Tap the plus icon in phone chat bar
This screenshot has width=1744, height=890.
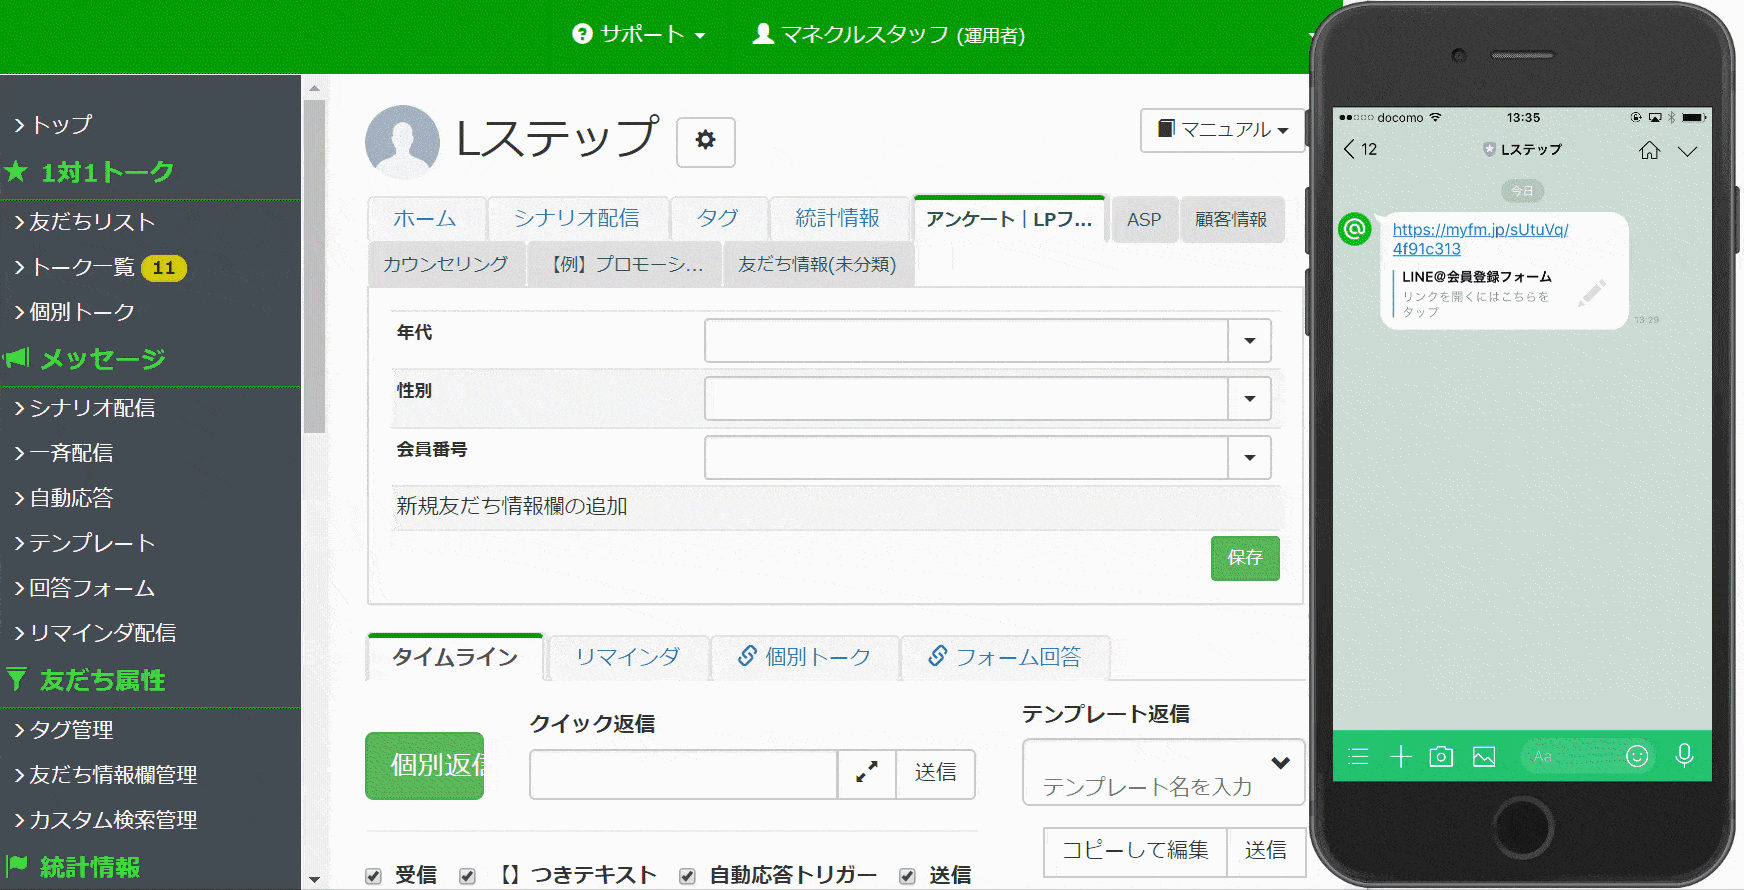tap(1401, 756)
